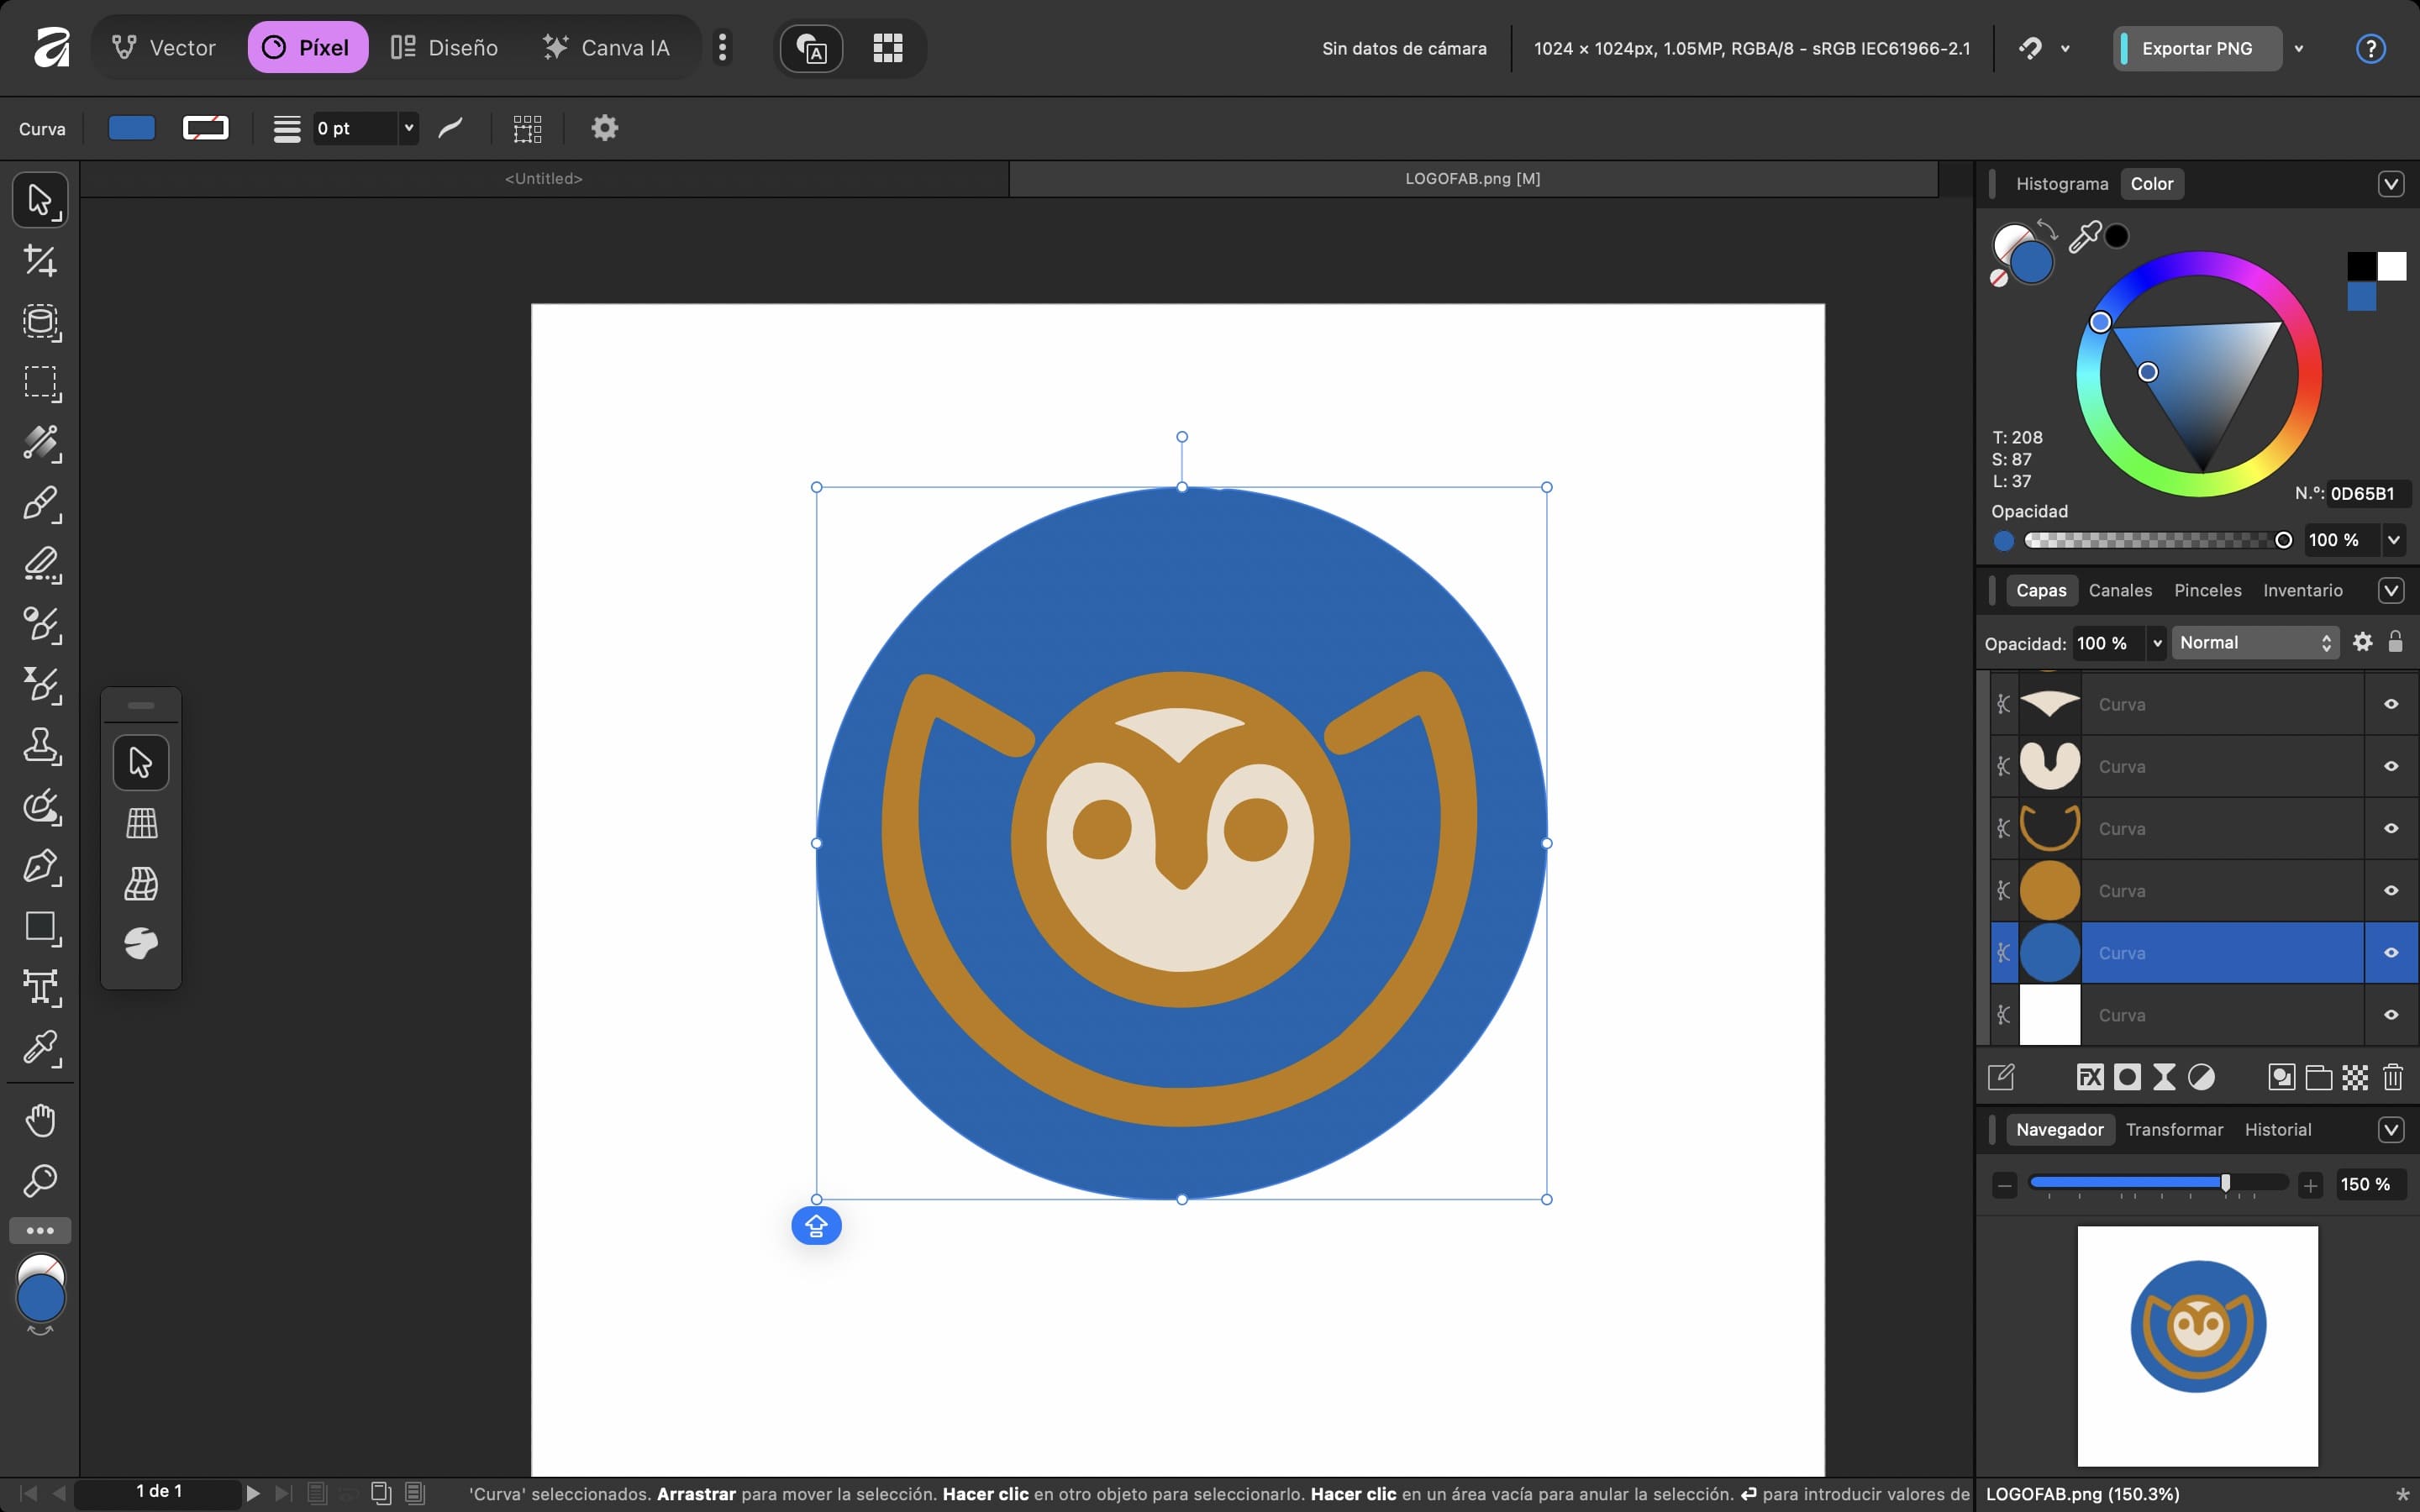Select the Paint Brush tool
The width and height of the screenshot is (2420, 1512).
(40, 503)
